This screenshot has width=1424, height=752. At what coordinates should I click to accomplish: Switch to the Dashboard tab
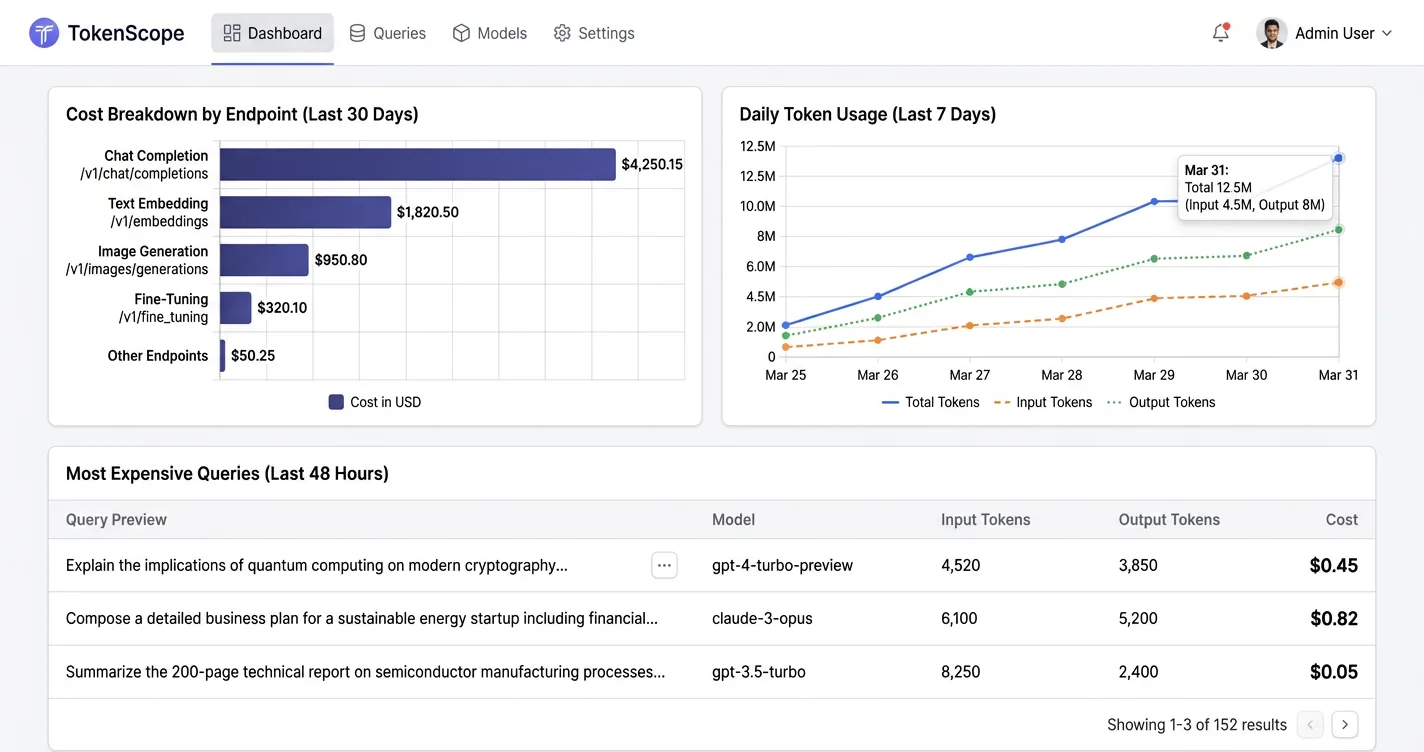point(284,32)
